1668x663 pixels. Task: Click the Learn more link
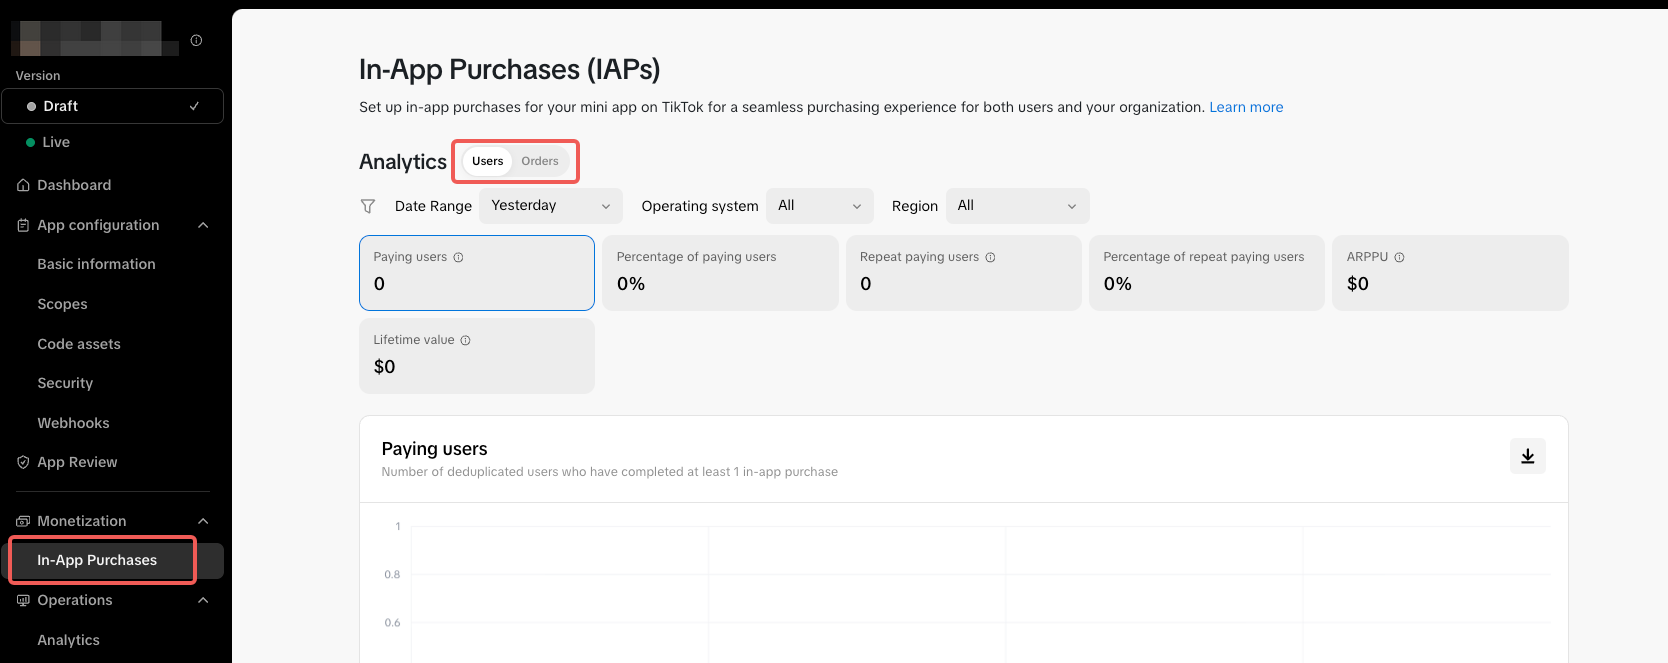click(1245, 107)
